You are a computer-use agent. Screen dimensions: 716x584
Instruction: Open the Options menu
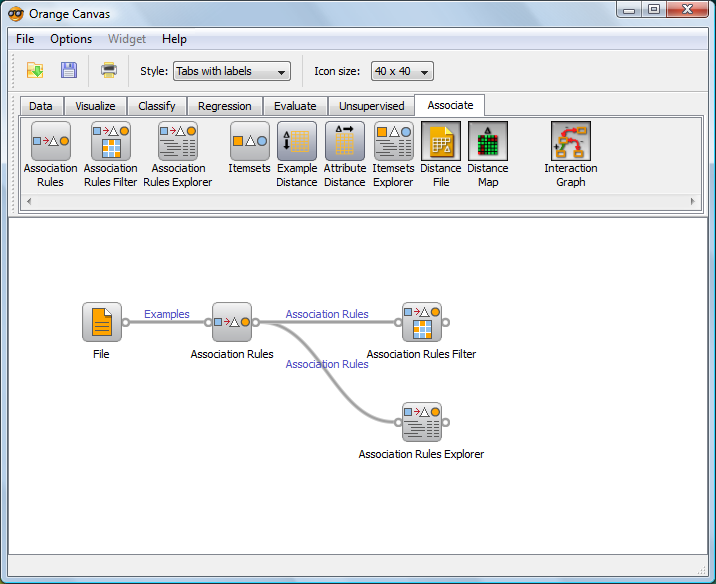click(x=71, y=39)
